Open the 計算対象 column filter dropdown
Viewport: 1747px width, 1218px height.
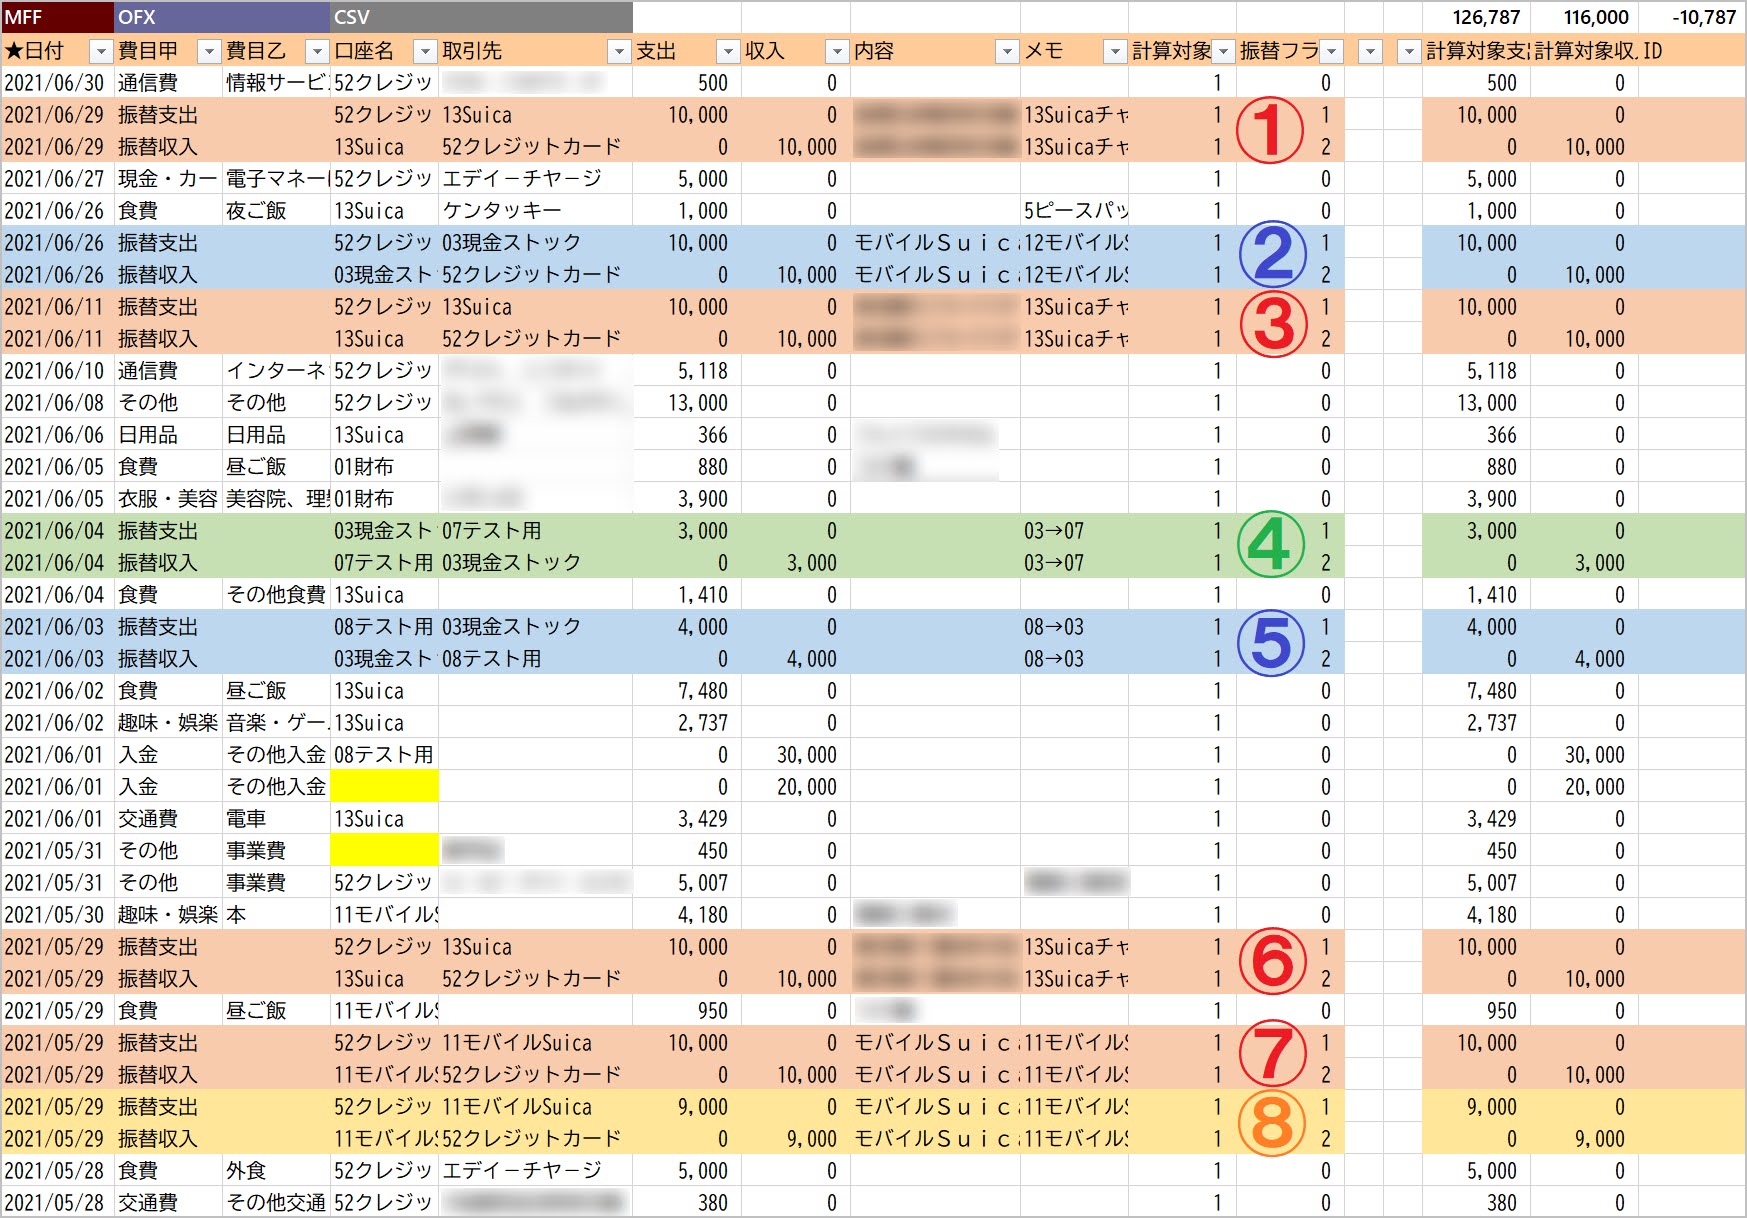pos(1223,51)
